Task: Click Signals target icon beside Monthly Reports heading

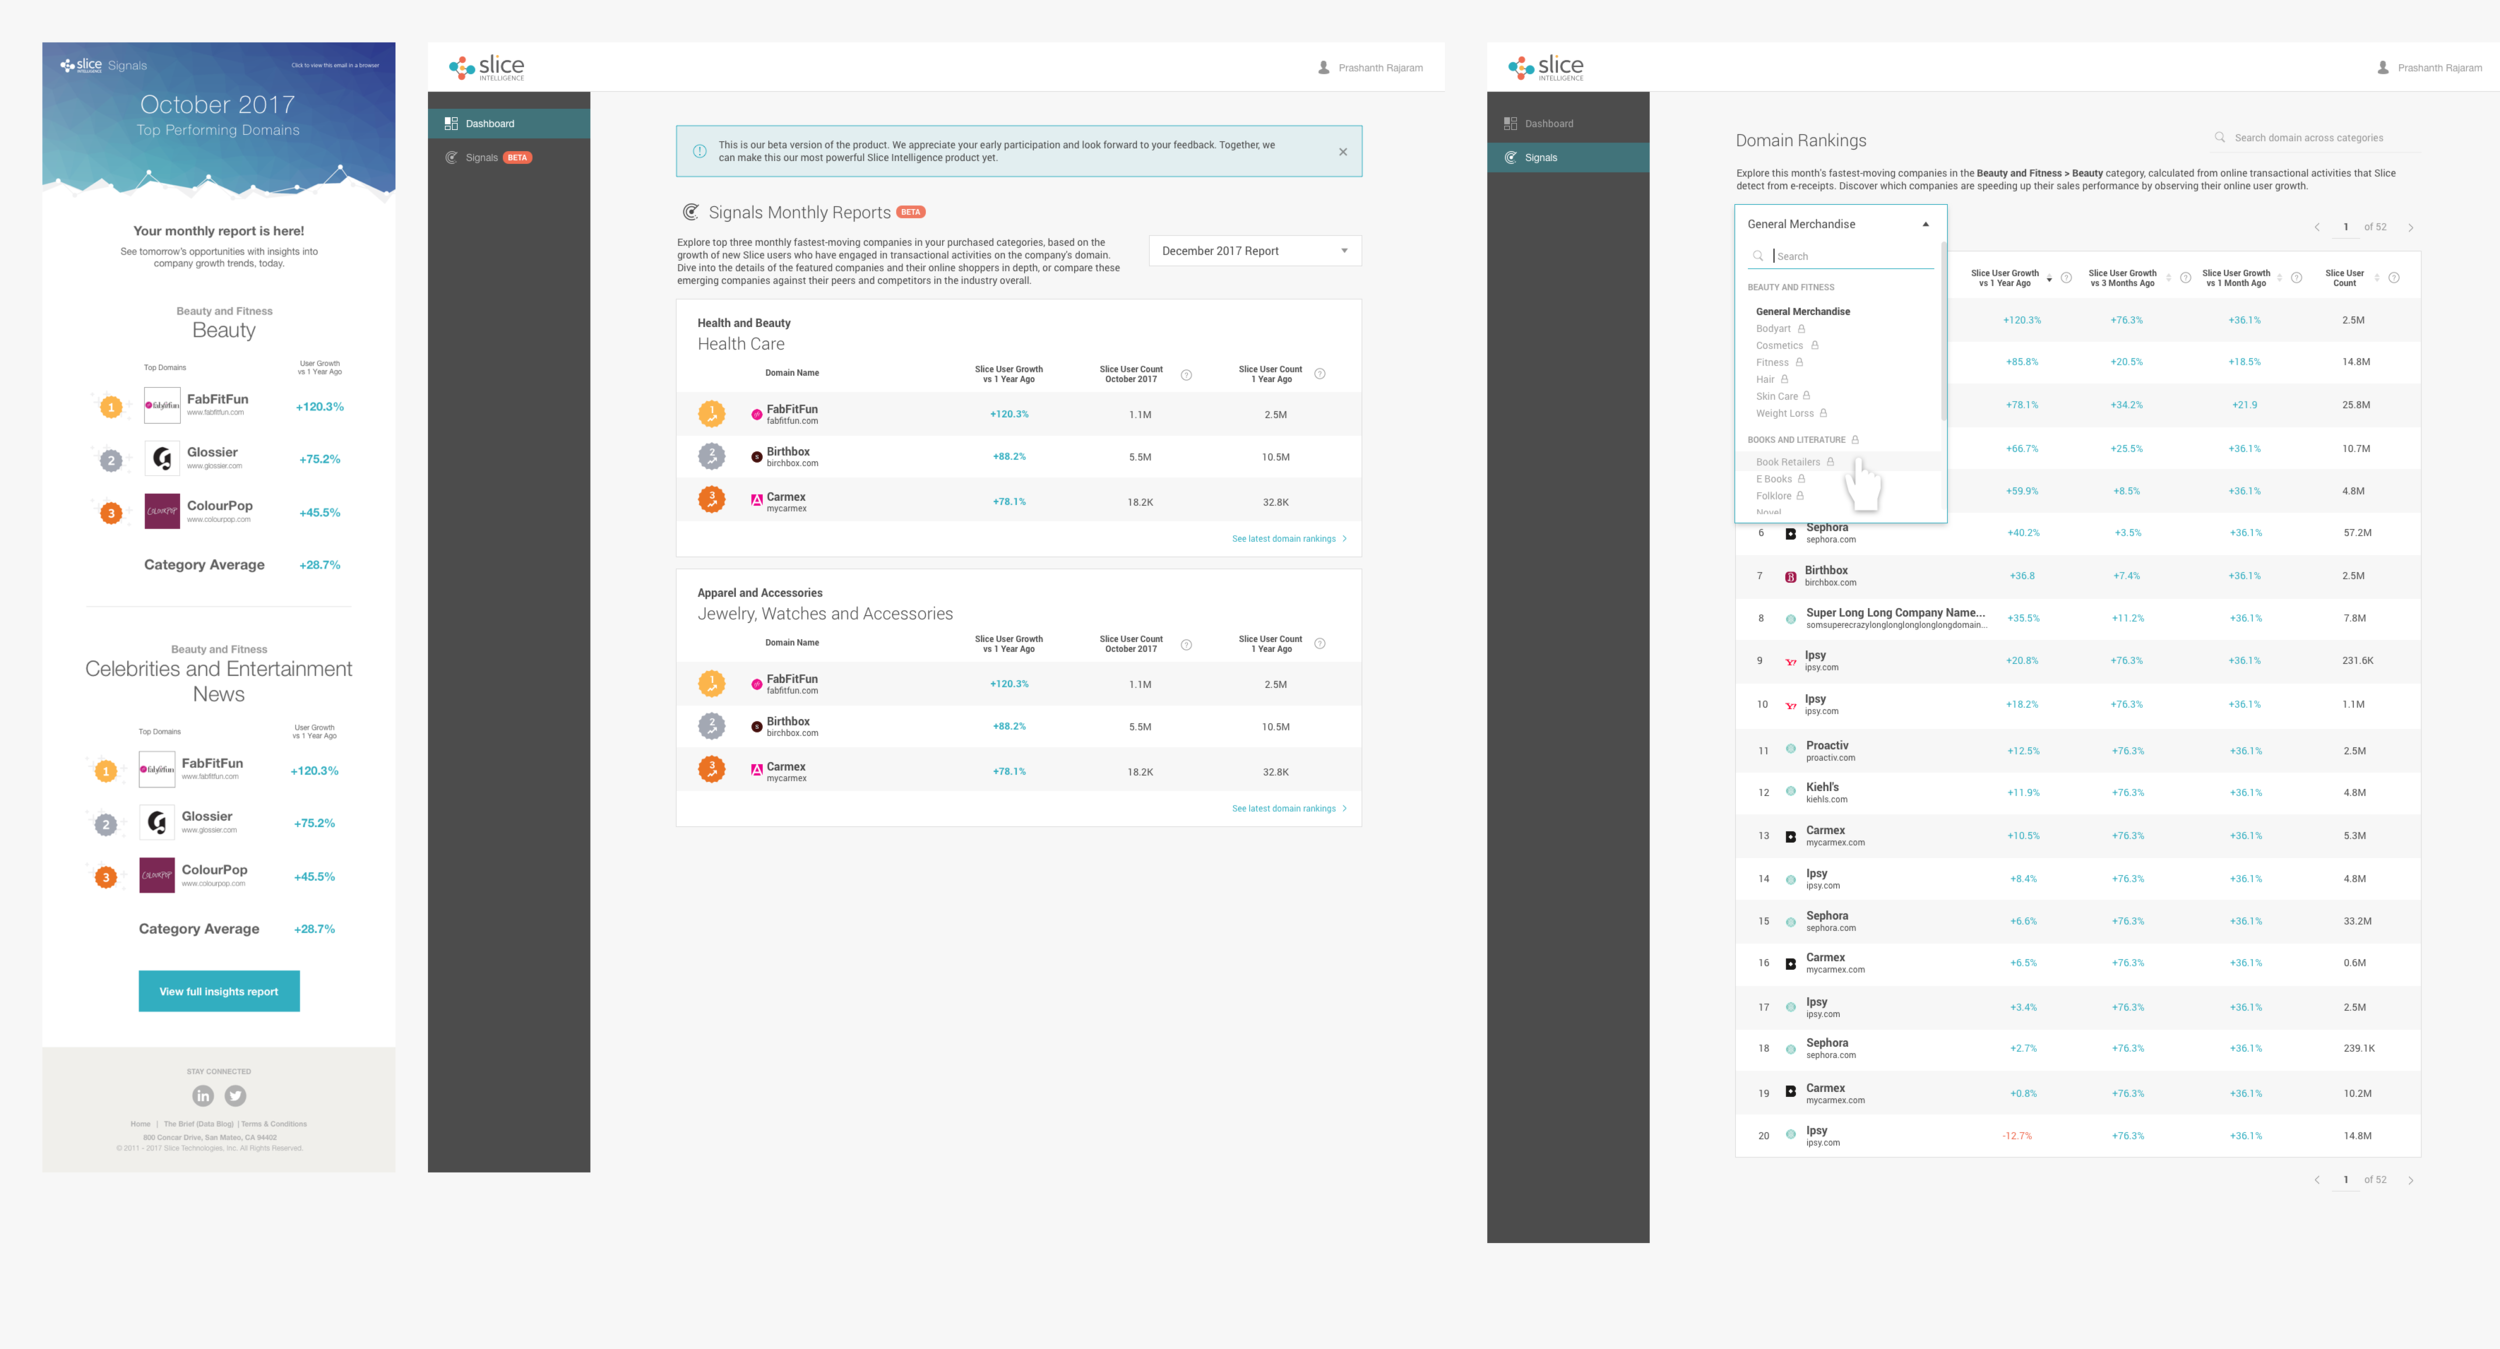Action: 690,212
